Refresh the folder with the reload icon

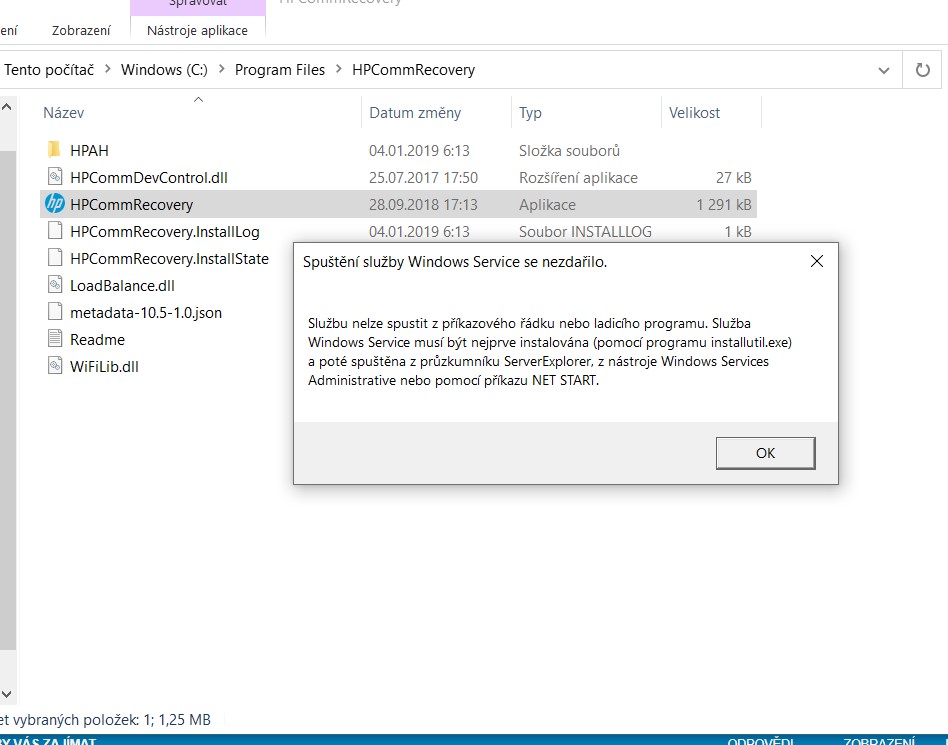(x=922, y=70)
